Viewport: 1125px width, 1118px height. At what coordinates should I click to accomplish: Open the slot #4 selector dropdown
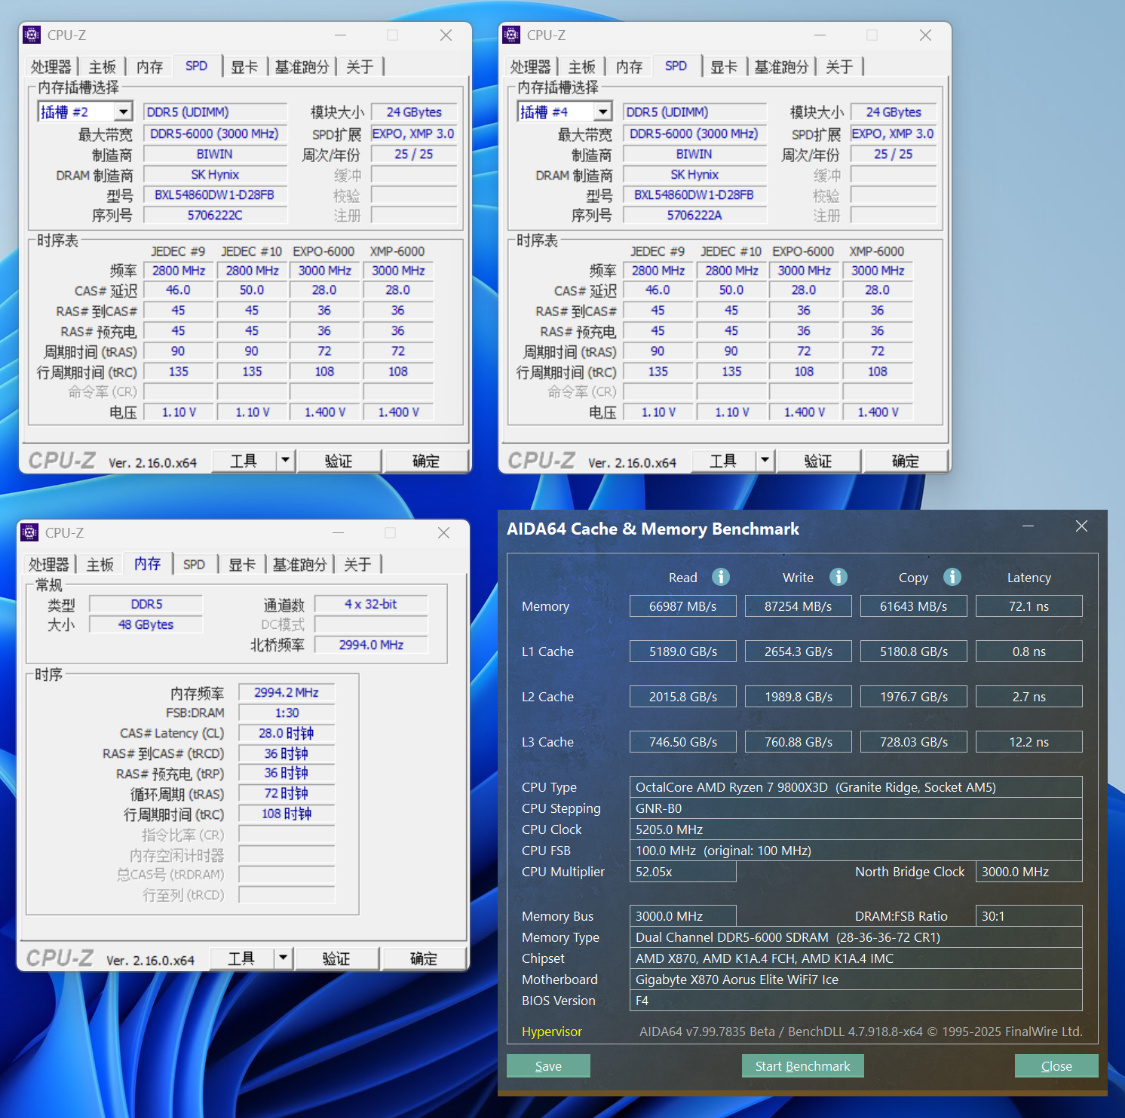603,112
